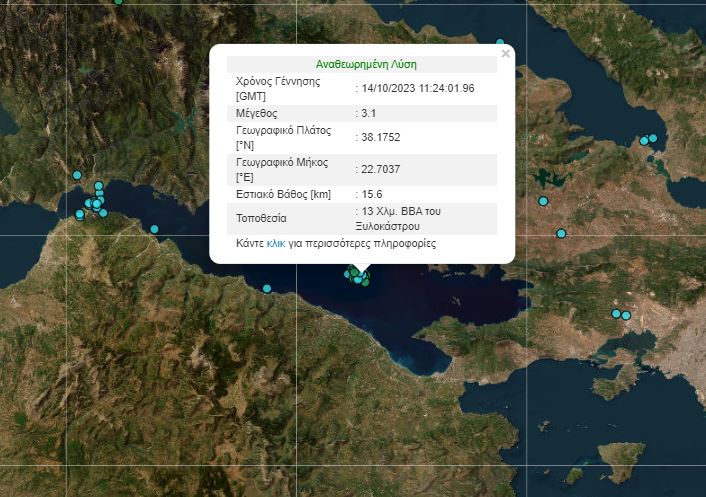Click the focal depth value 15.6
The width and height of the screenshot is (706, 497).
point(371,194)
